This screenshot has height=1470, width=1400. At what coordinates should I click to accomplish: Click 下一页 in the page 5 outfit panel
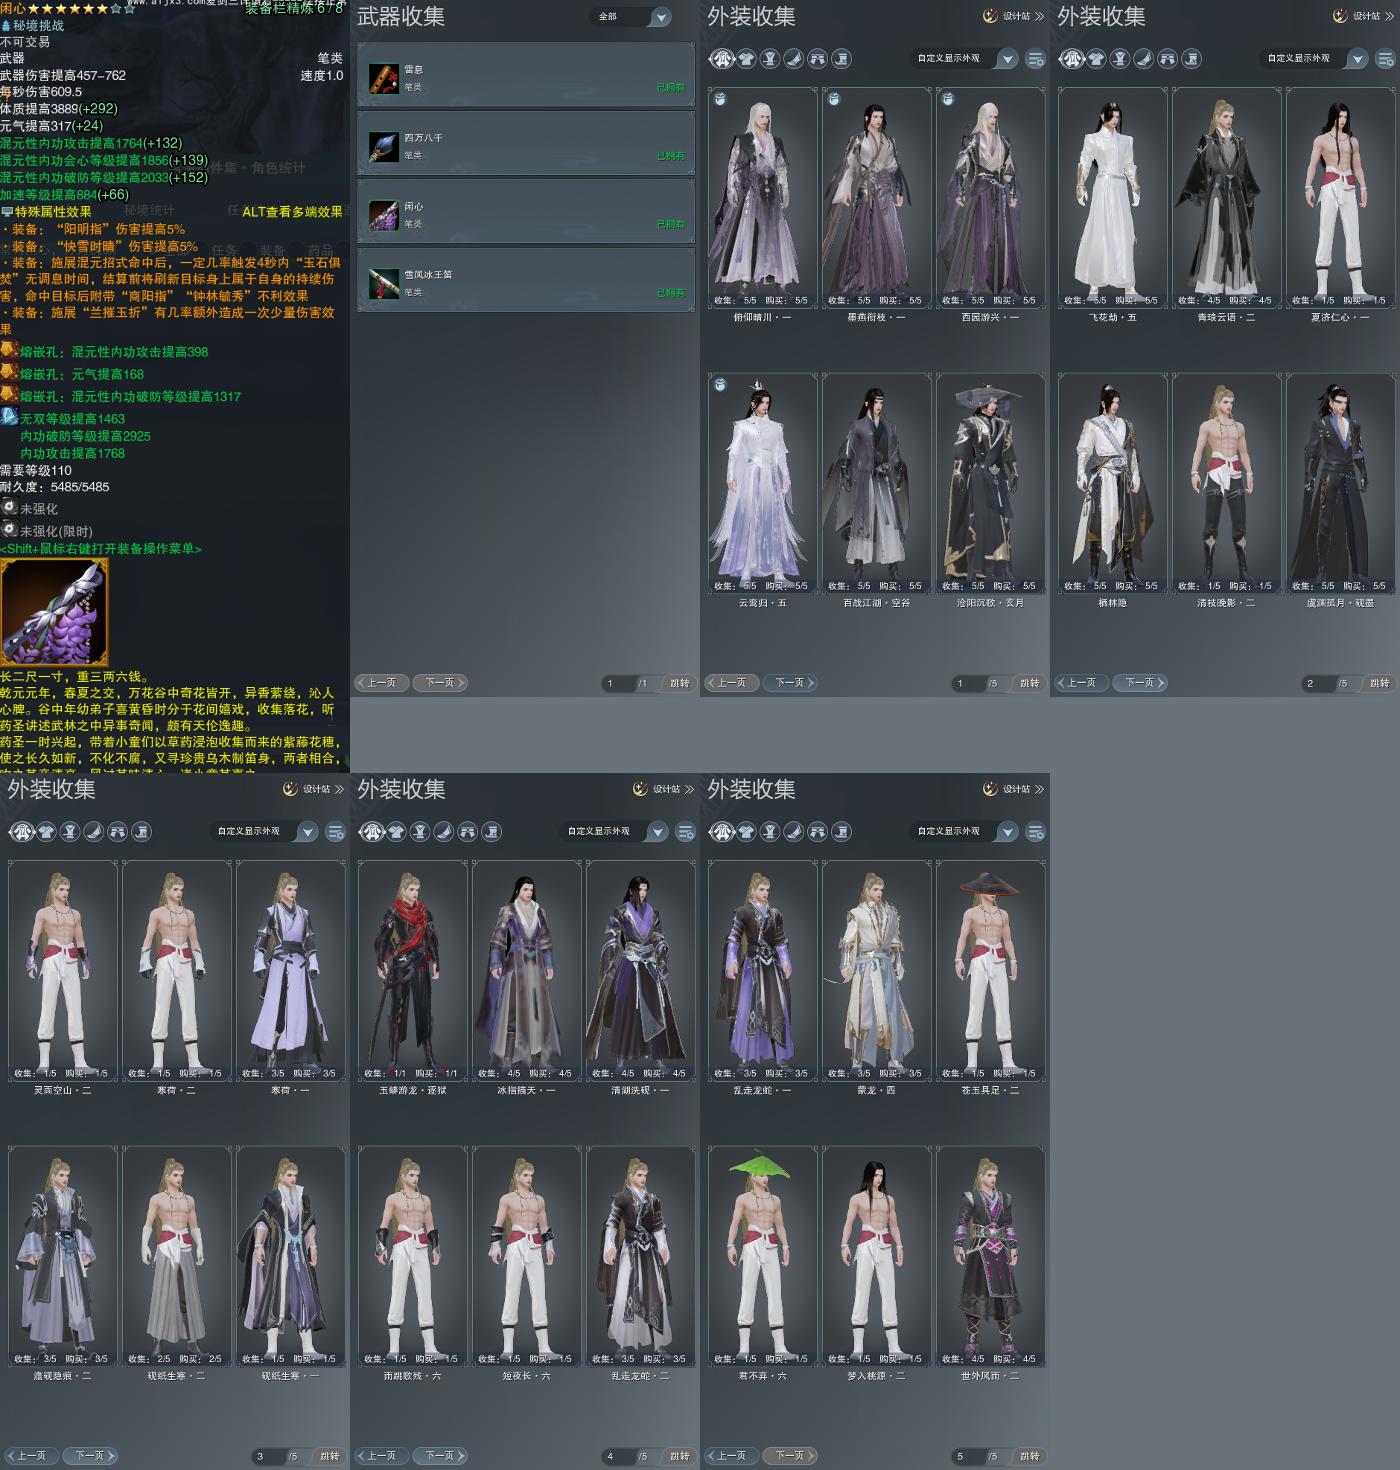790,1456
